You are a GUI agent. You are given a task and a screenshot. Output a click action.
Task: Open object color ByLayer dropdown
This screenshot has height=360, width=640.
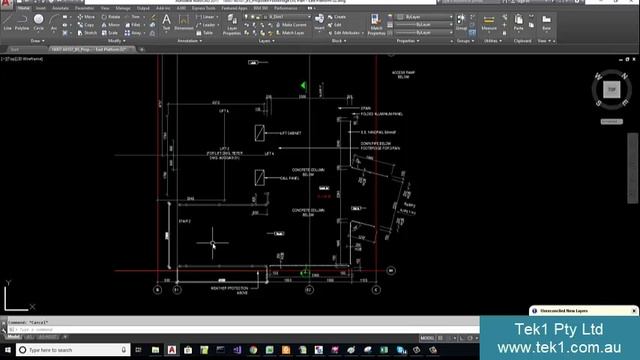point(424,17)
